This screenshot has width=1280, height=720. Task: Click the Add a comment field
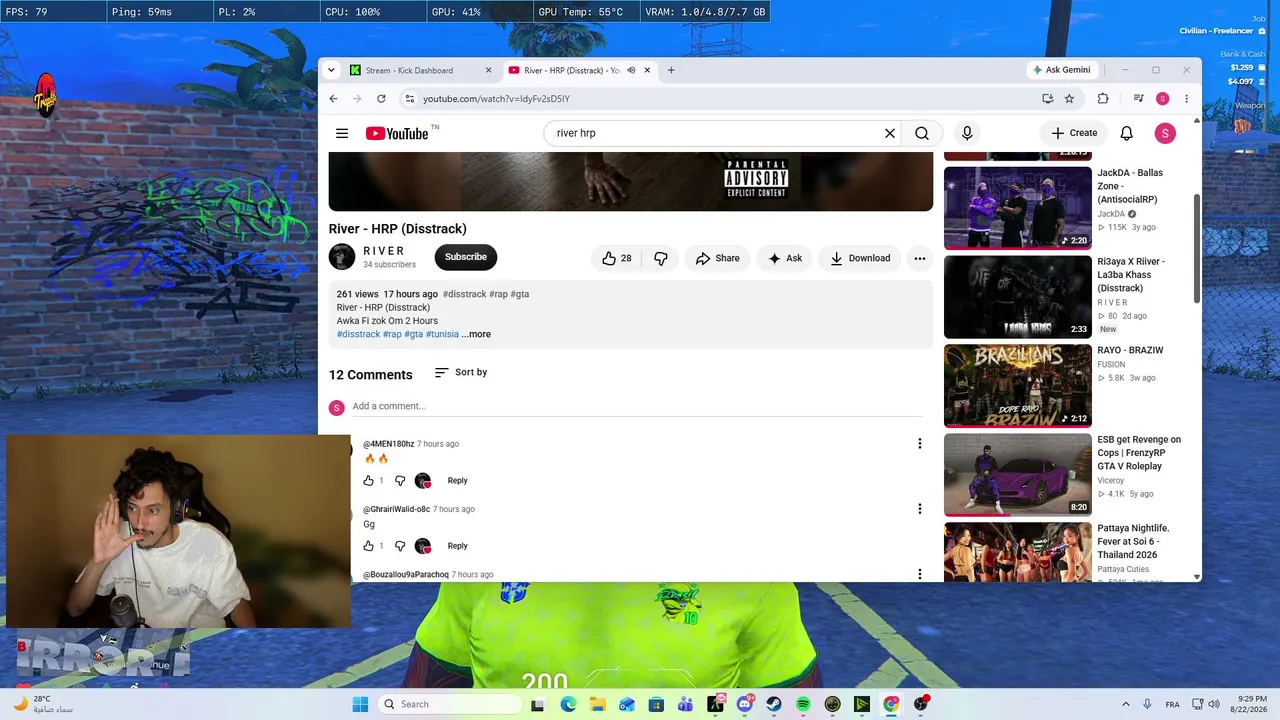tap(637, 406)
